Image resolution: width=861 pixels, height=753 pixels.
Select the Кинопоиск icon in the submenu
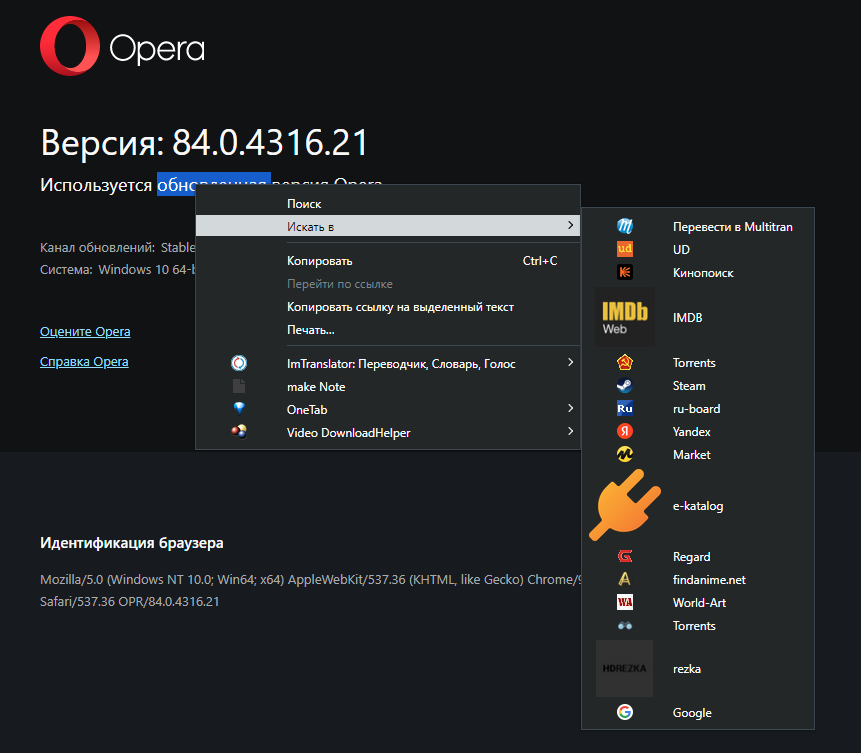(x=625, y=272)
